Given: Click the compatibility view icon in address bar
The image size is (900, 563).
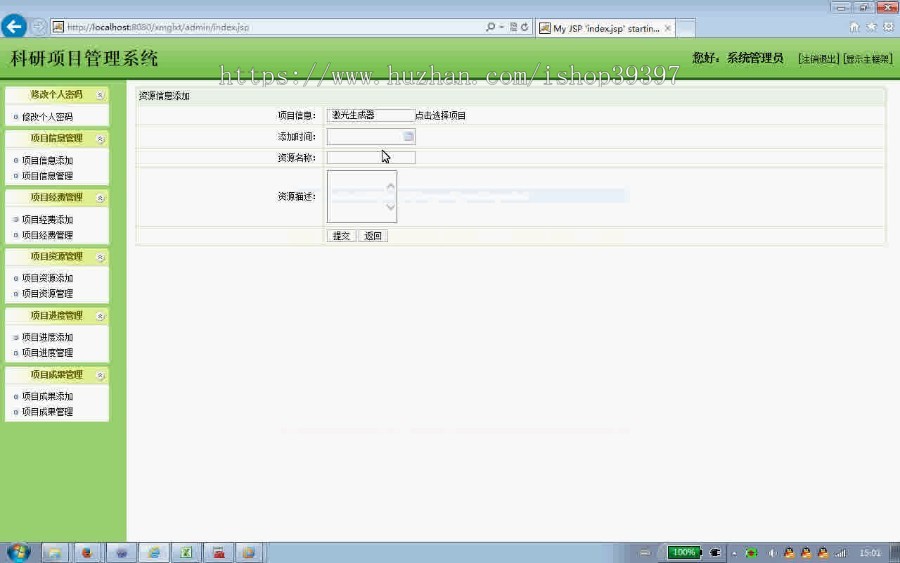Looking at the screenshot, I should [x=513, y=27].
